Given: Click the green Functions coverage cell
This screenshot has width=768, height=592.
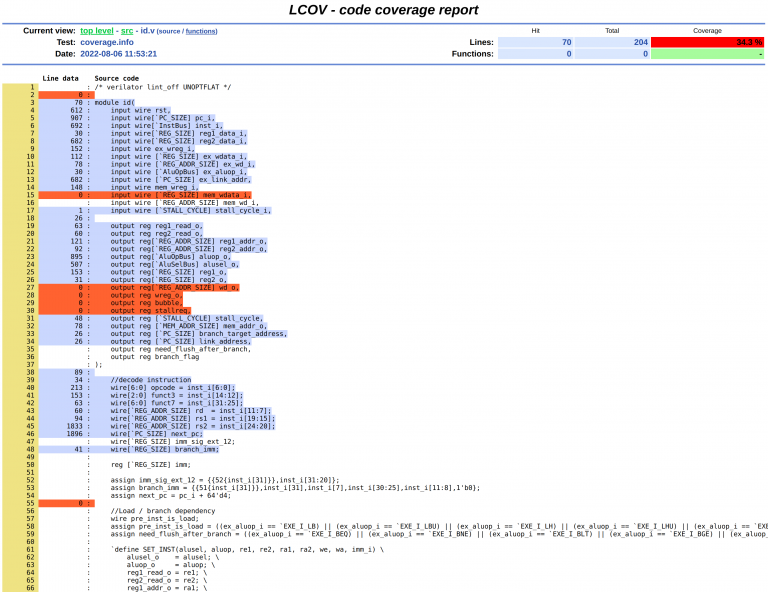Looking at the screenshot, I should 707,54.
